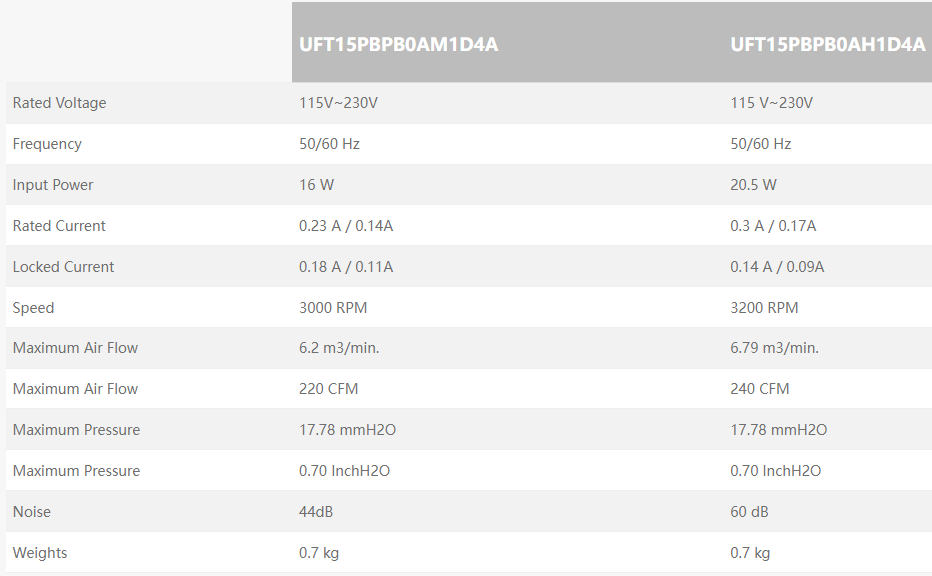Screen dimensions: 932x576
Task: Select the UFT15PBPB0AH1D4A column header
Action: click(x=827, y=44)
